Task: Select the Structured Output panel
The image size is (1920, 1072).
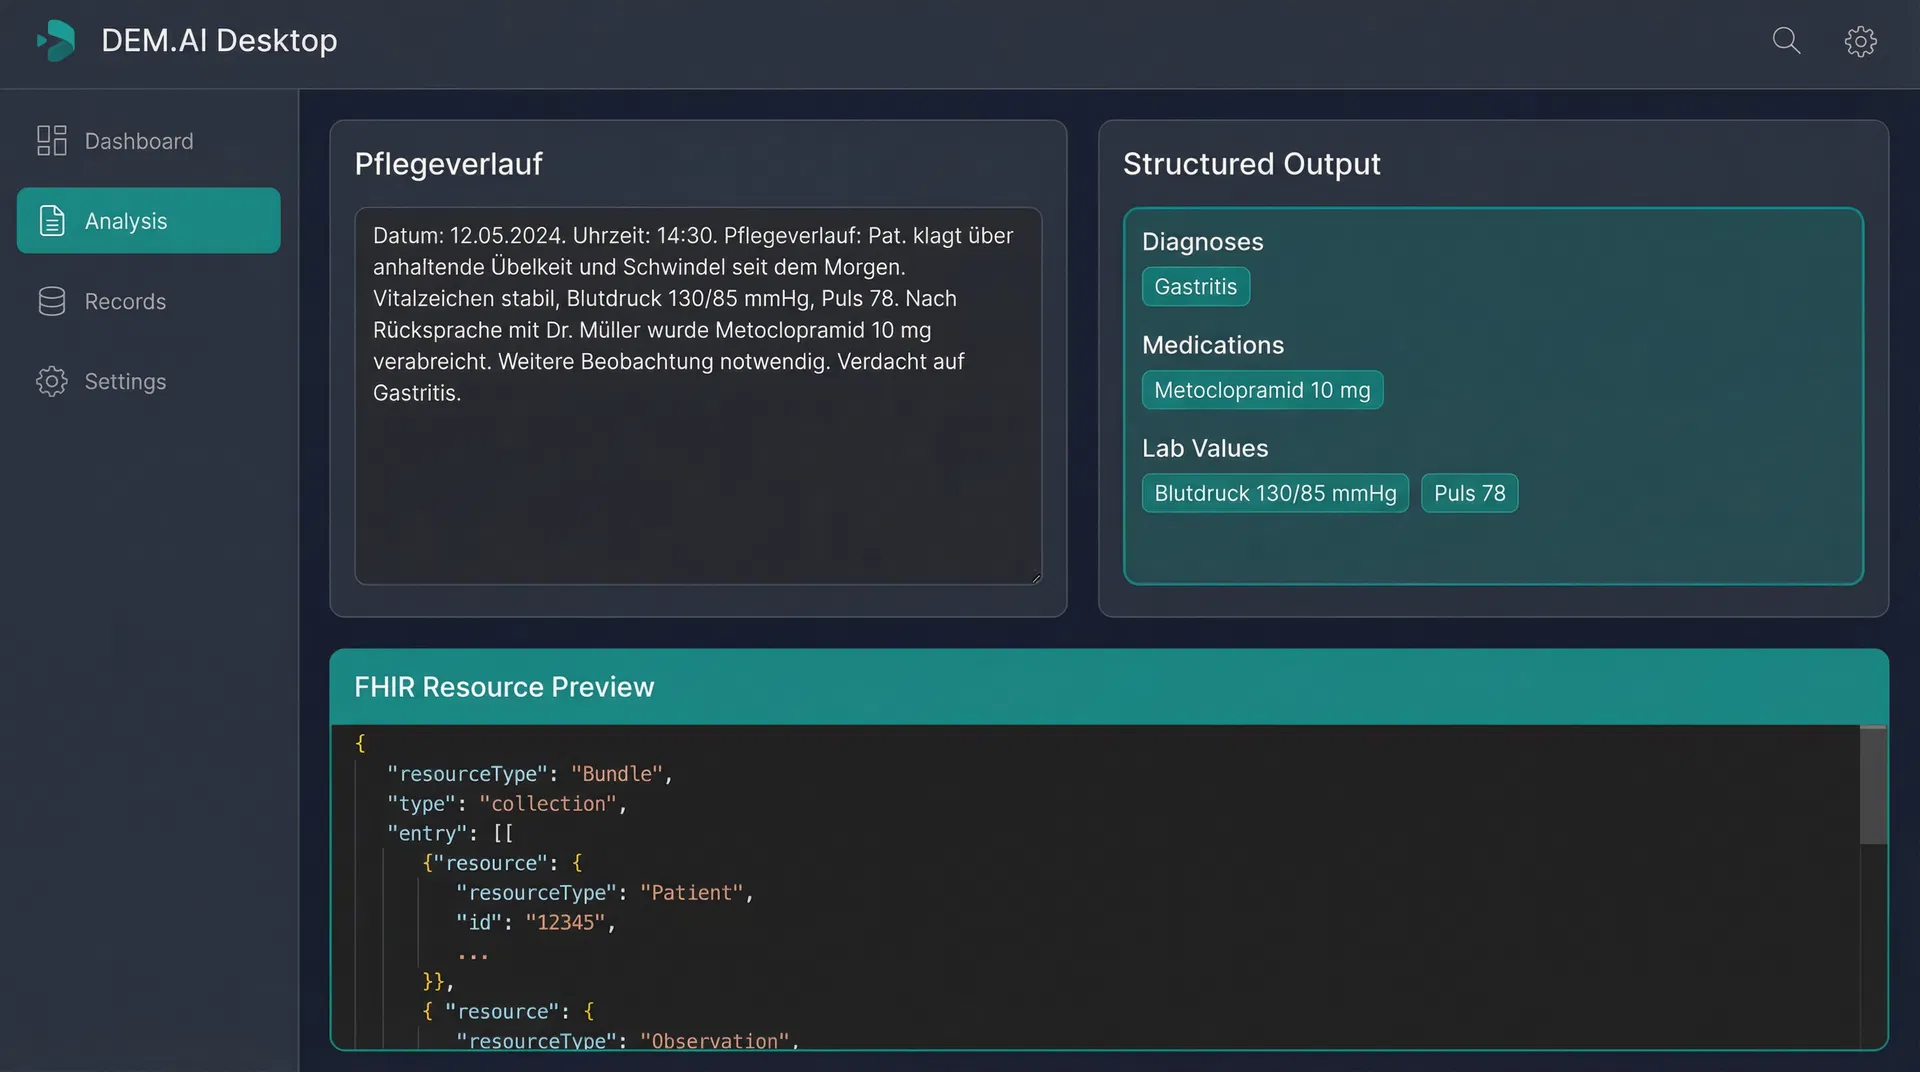Action: point(1251,164)
